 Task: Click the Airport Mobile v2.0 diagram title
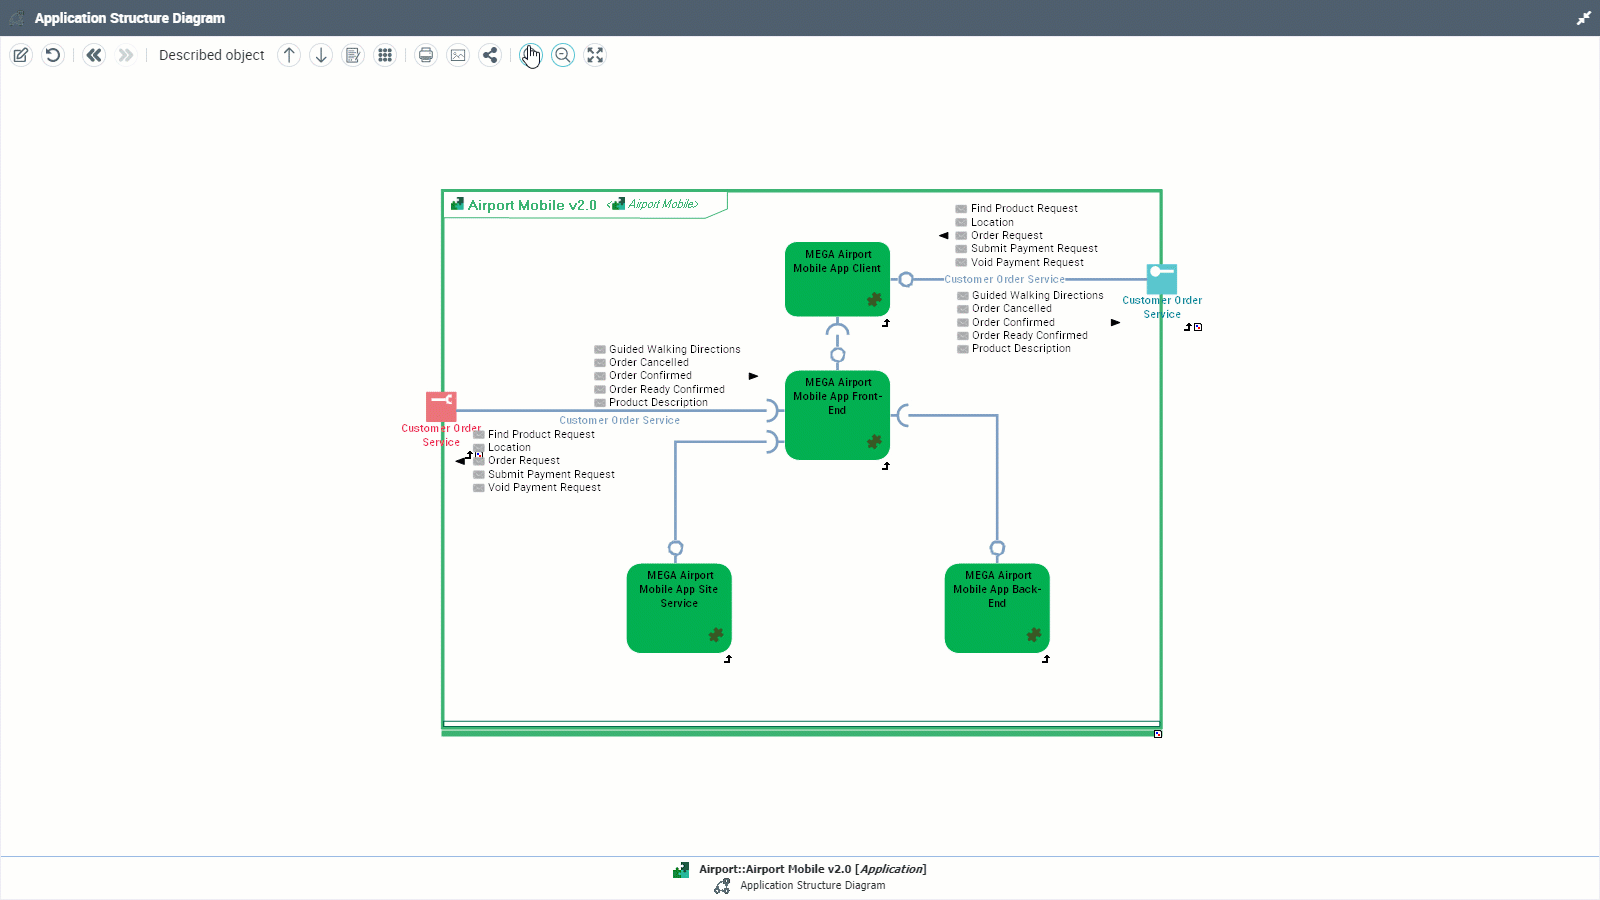pyautogui.click(x=532, y=205)
